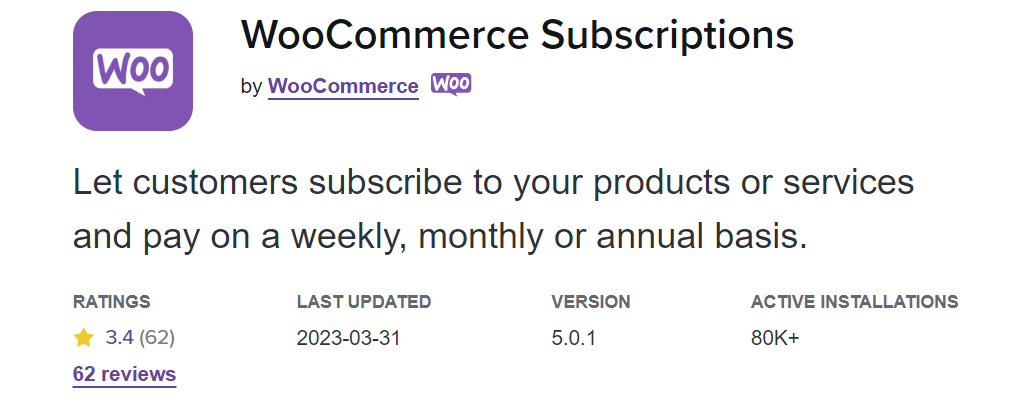Click the Active Installations heading

pyautogui.click(x=854, y=301)
